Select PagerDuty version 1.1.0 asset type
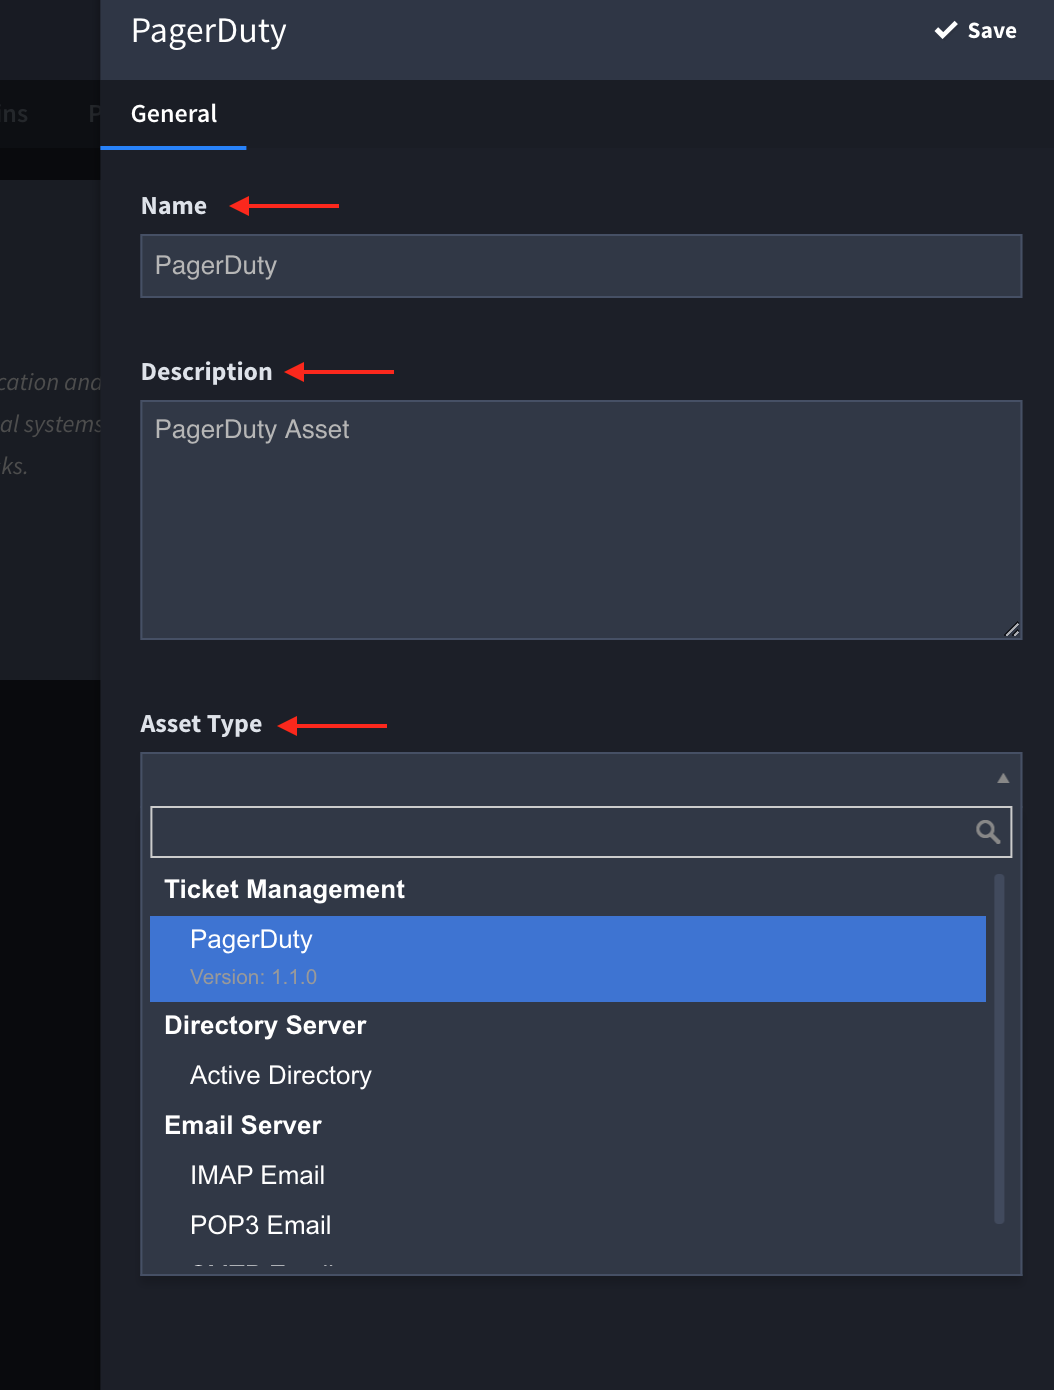Screen dimensions: 1054x1390 (567, 958)
